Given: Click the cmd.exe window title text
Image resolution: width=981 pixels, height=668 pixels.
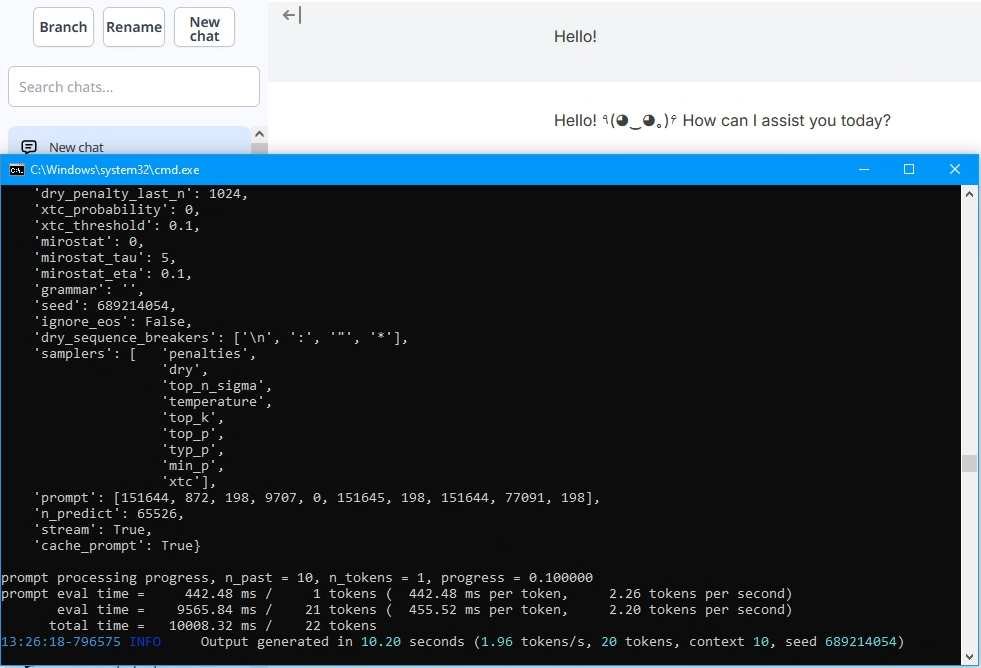Looking at the screenshot, I should point(115,170).
